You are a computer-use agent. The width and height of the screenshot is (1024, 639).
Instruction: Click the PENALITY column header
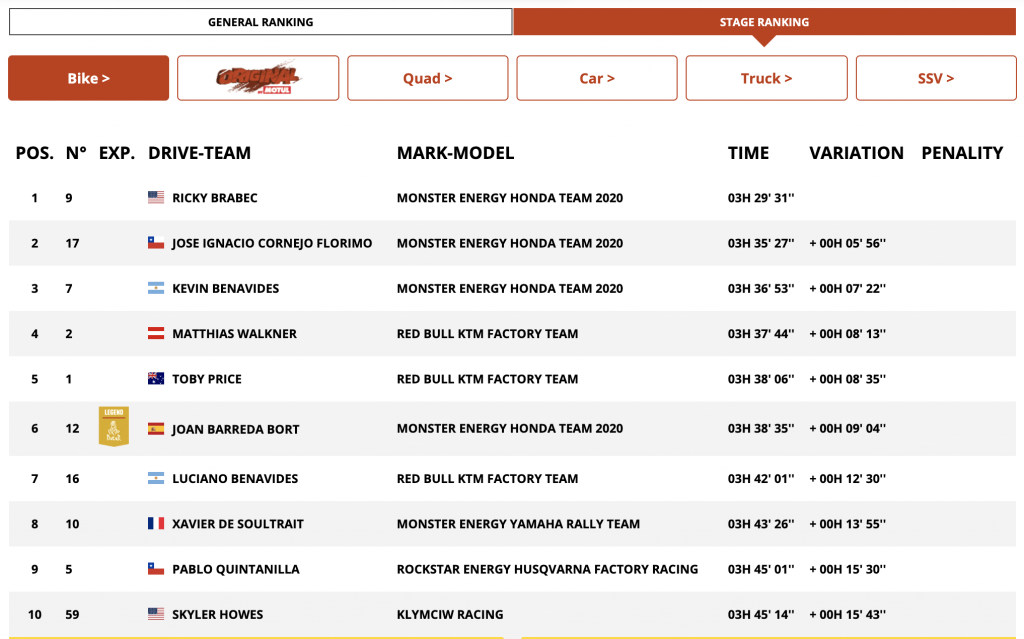click(962, 153)
